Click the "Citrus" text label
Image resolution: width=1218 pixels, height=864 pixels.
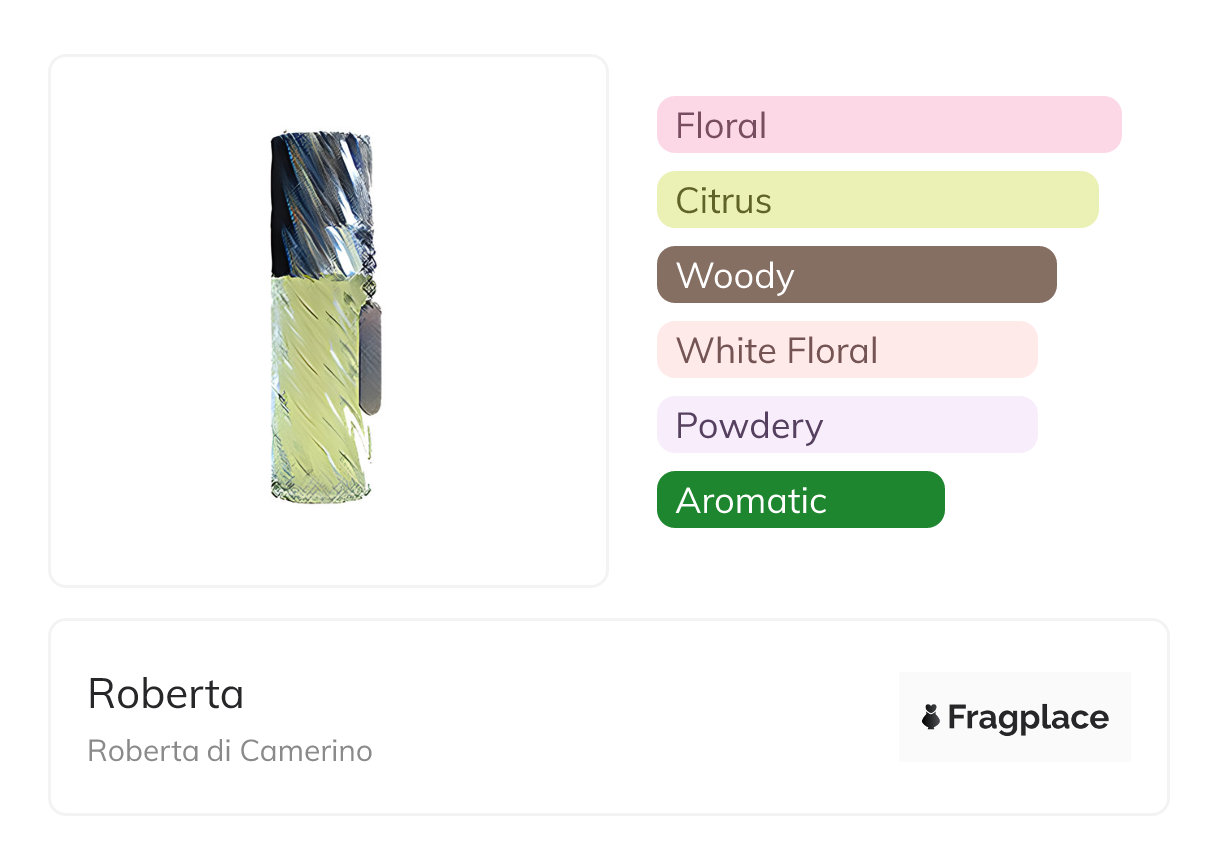(723, 201)
